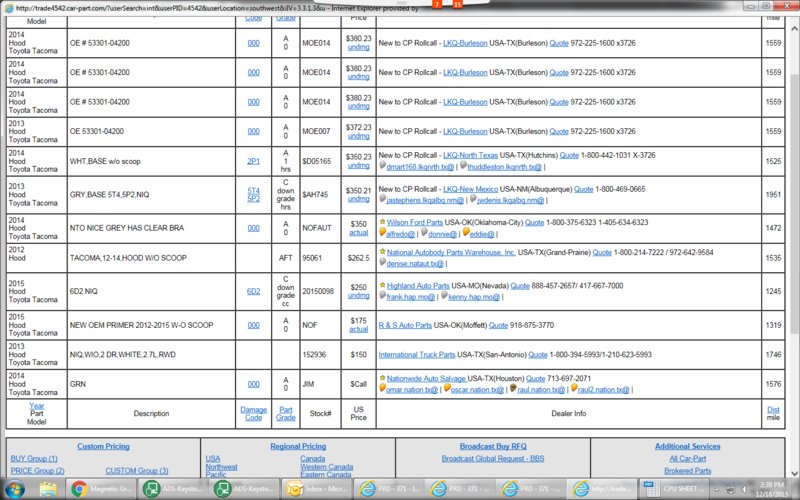Open Broadcast Buy RFQ link
This screenshot has width=800, height=500.
tap(493, 446)
